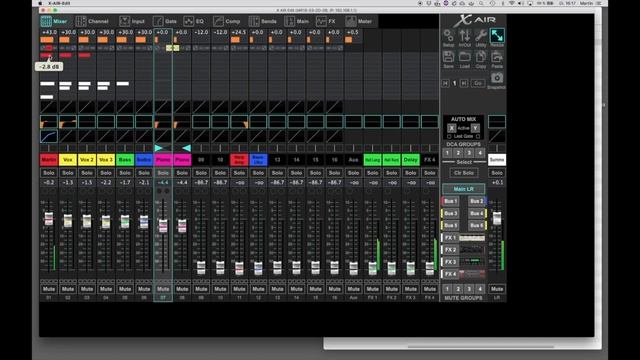The image size is (640, 360).
Task: Click the channel 09 fader
Action: click(x=201, y=267)
